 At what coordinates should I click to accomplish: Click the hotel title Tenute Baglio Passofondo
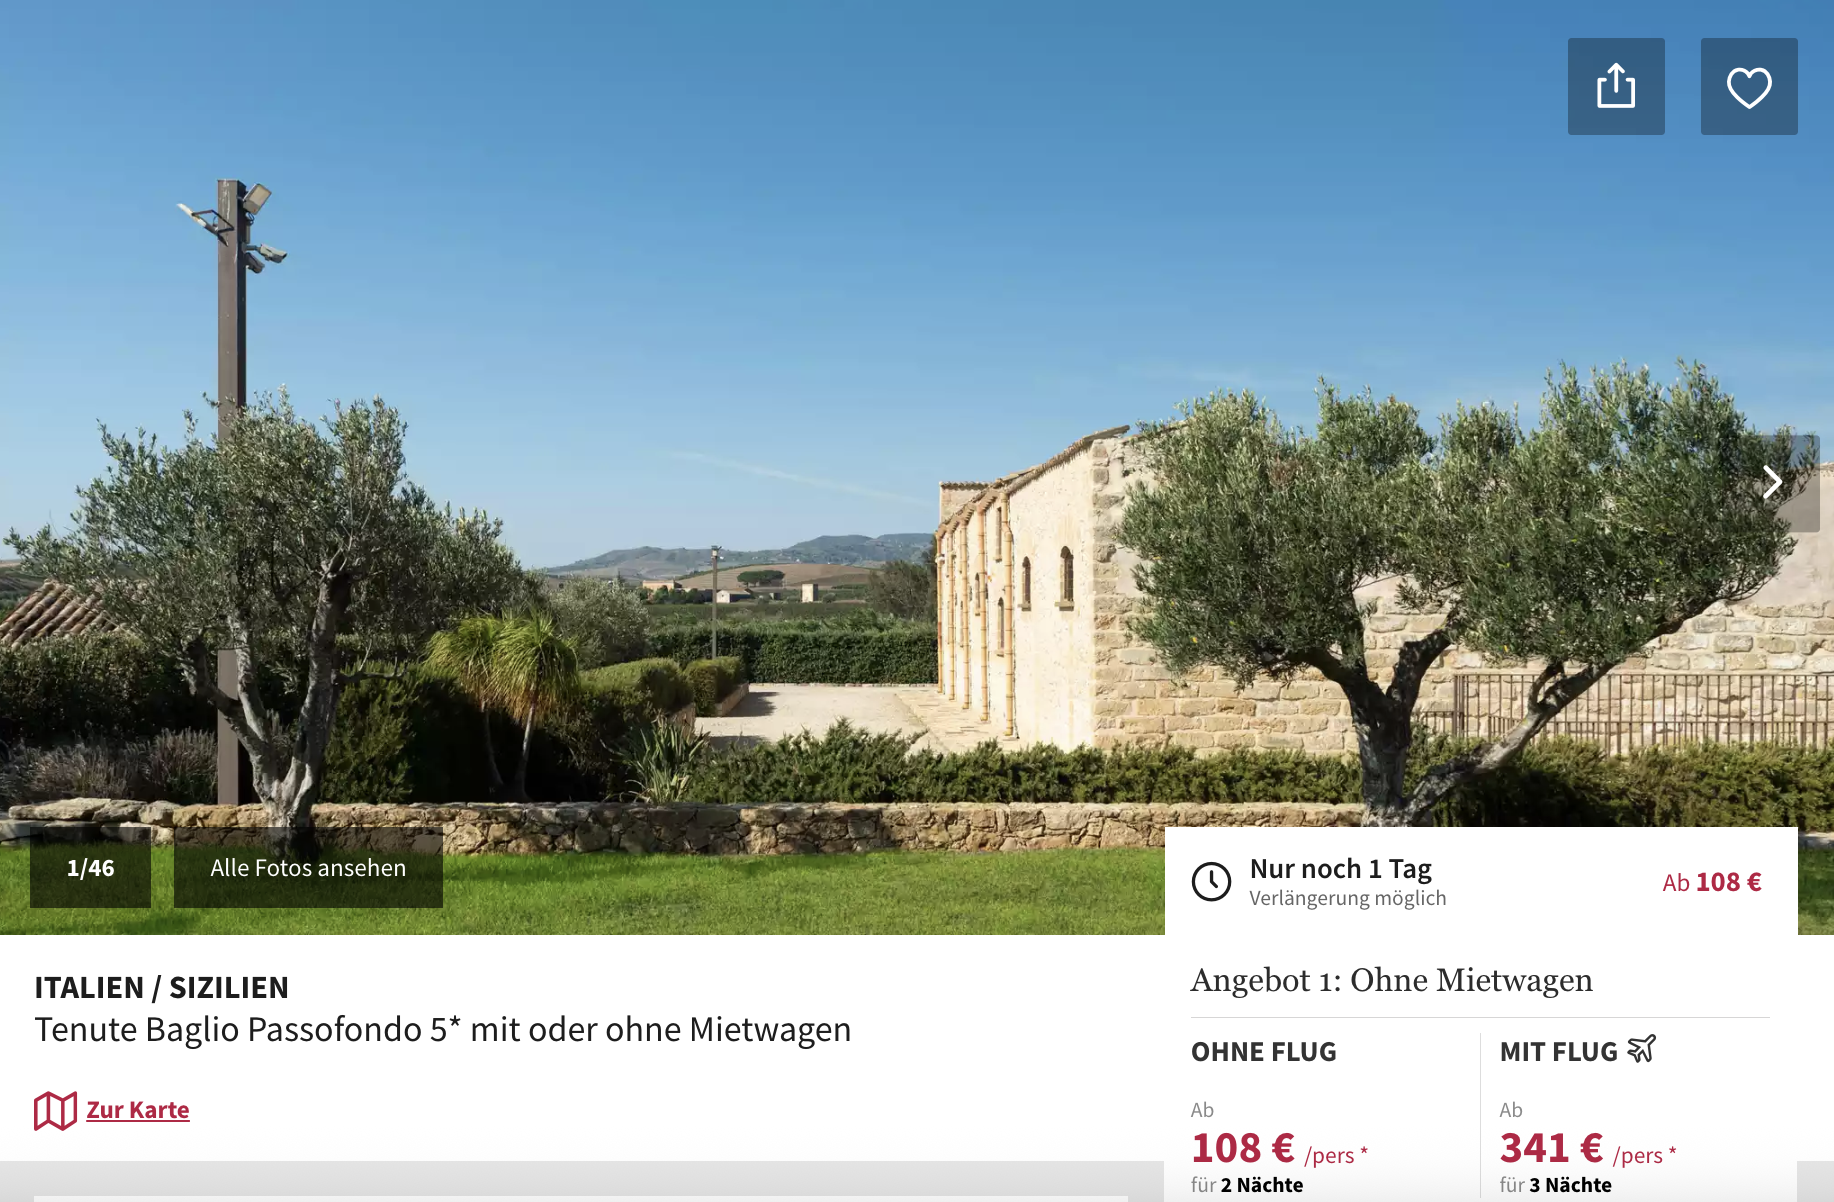click(443, 1029)
